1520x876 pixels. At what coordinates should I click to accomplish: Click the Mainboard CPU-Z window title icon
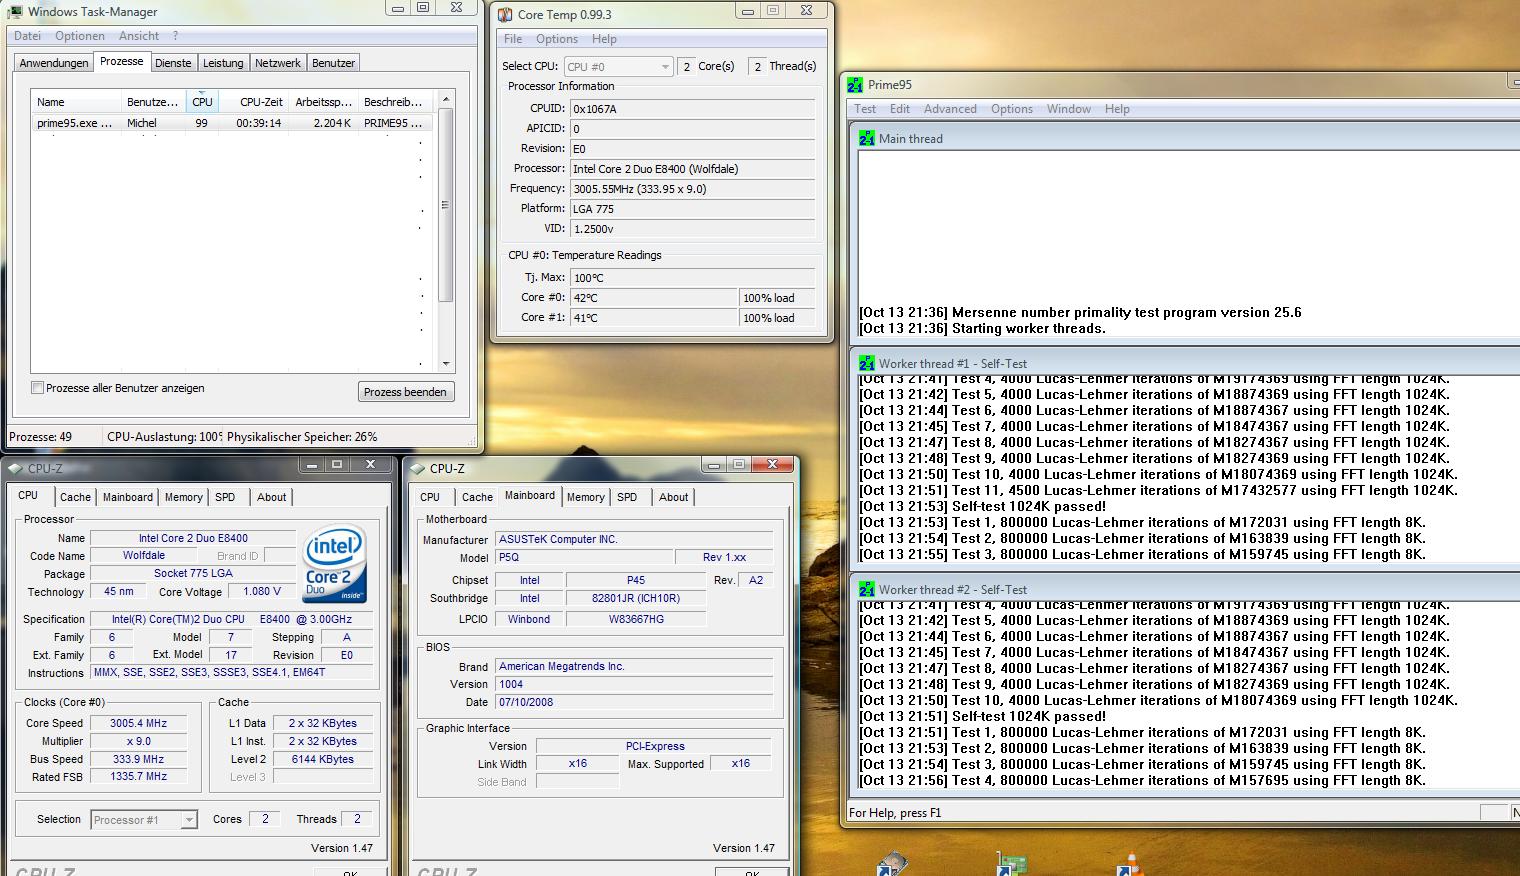(x=418, y=468)
